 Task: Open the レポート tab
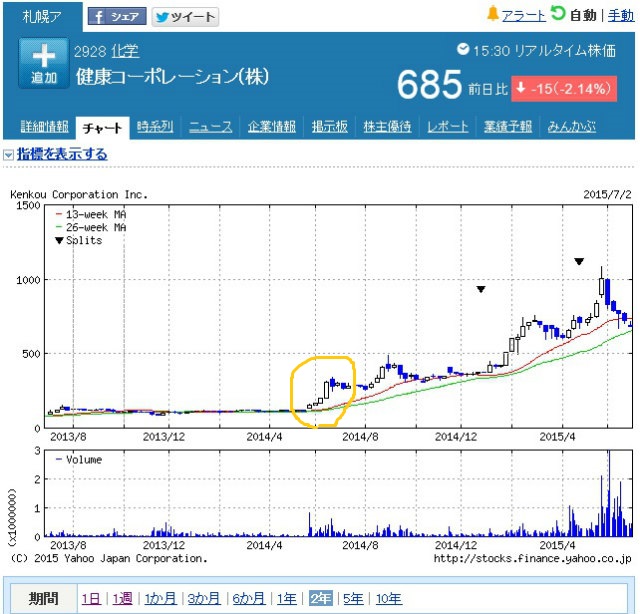tap(447, 127)
